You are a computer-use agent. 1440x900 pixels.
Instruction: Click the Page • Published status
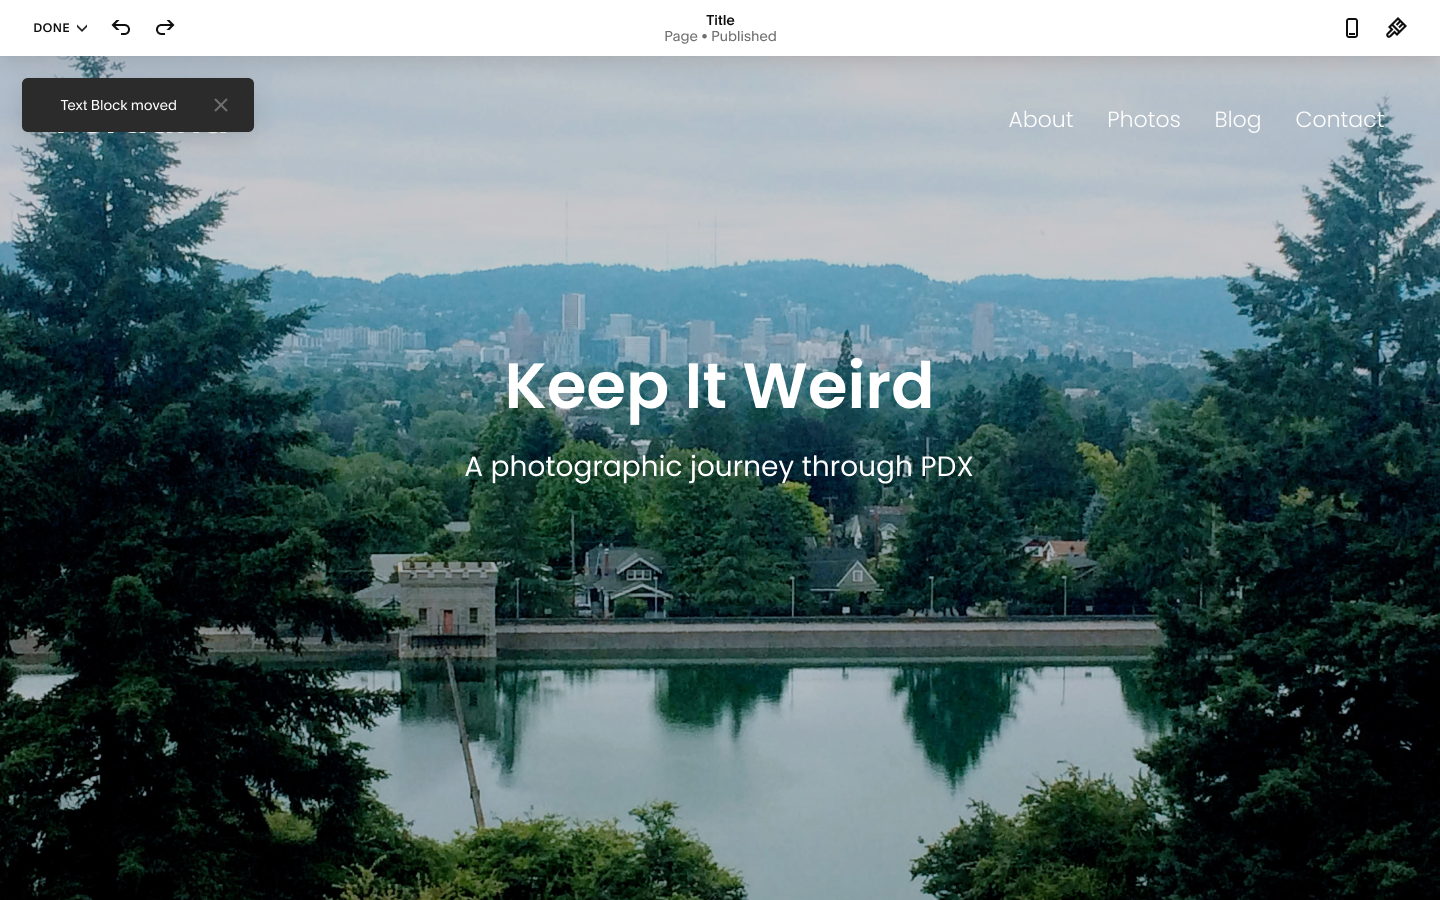click(720, 37)
